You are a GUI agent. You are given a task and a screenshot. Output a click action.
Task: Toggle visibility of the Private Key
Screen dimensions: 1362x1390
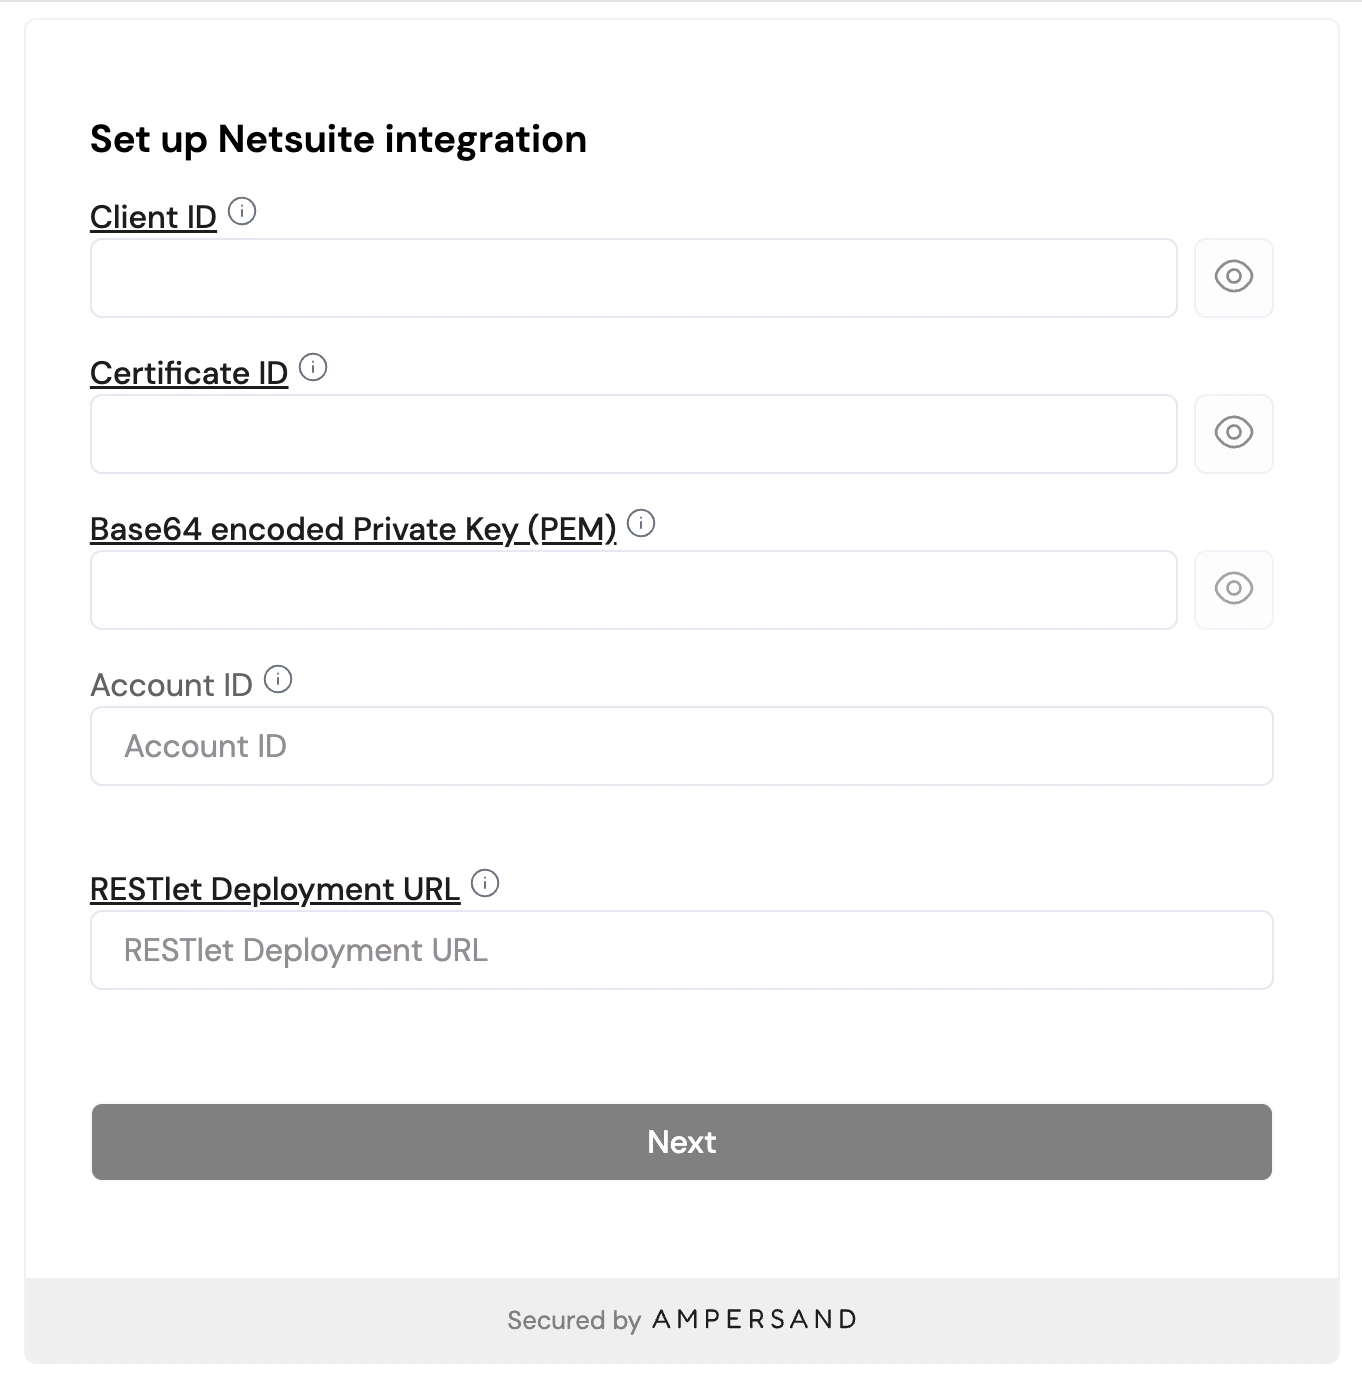(x=1233, y=589)
